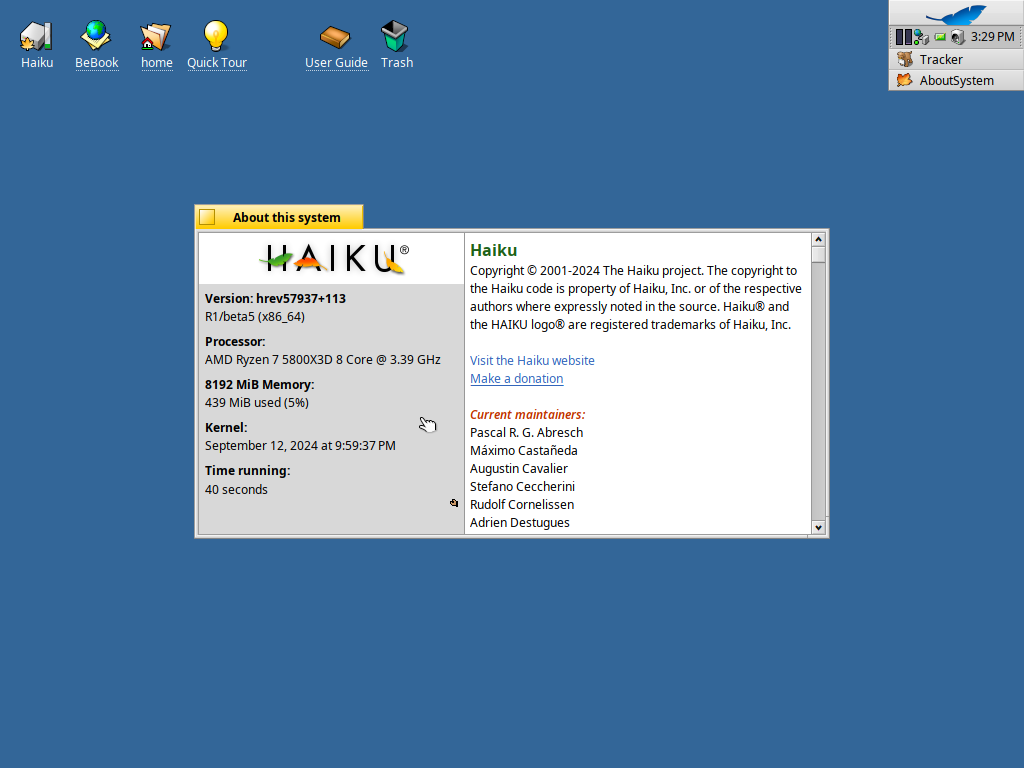Open the User Guide book icon
This screenshot has width=1024, height=768.
(335, 37)
